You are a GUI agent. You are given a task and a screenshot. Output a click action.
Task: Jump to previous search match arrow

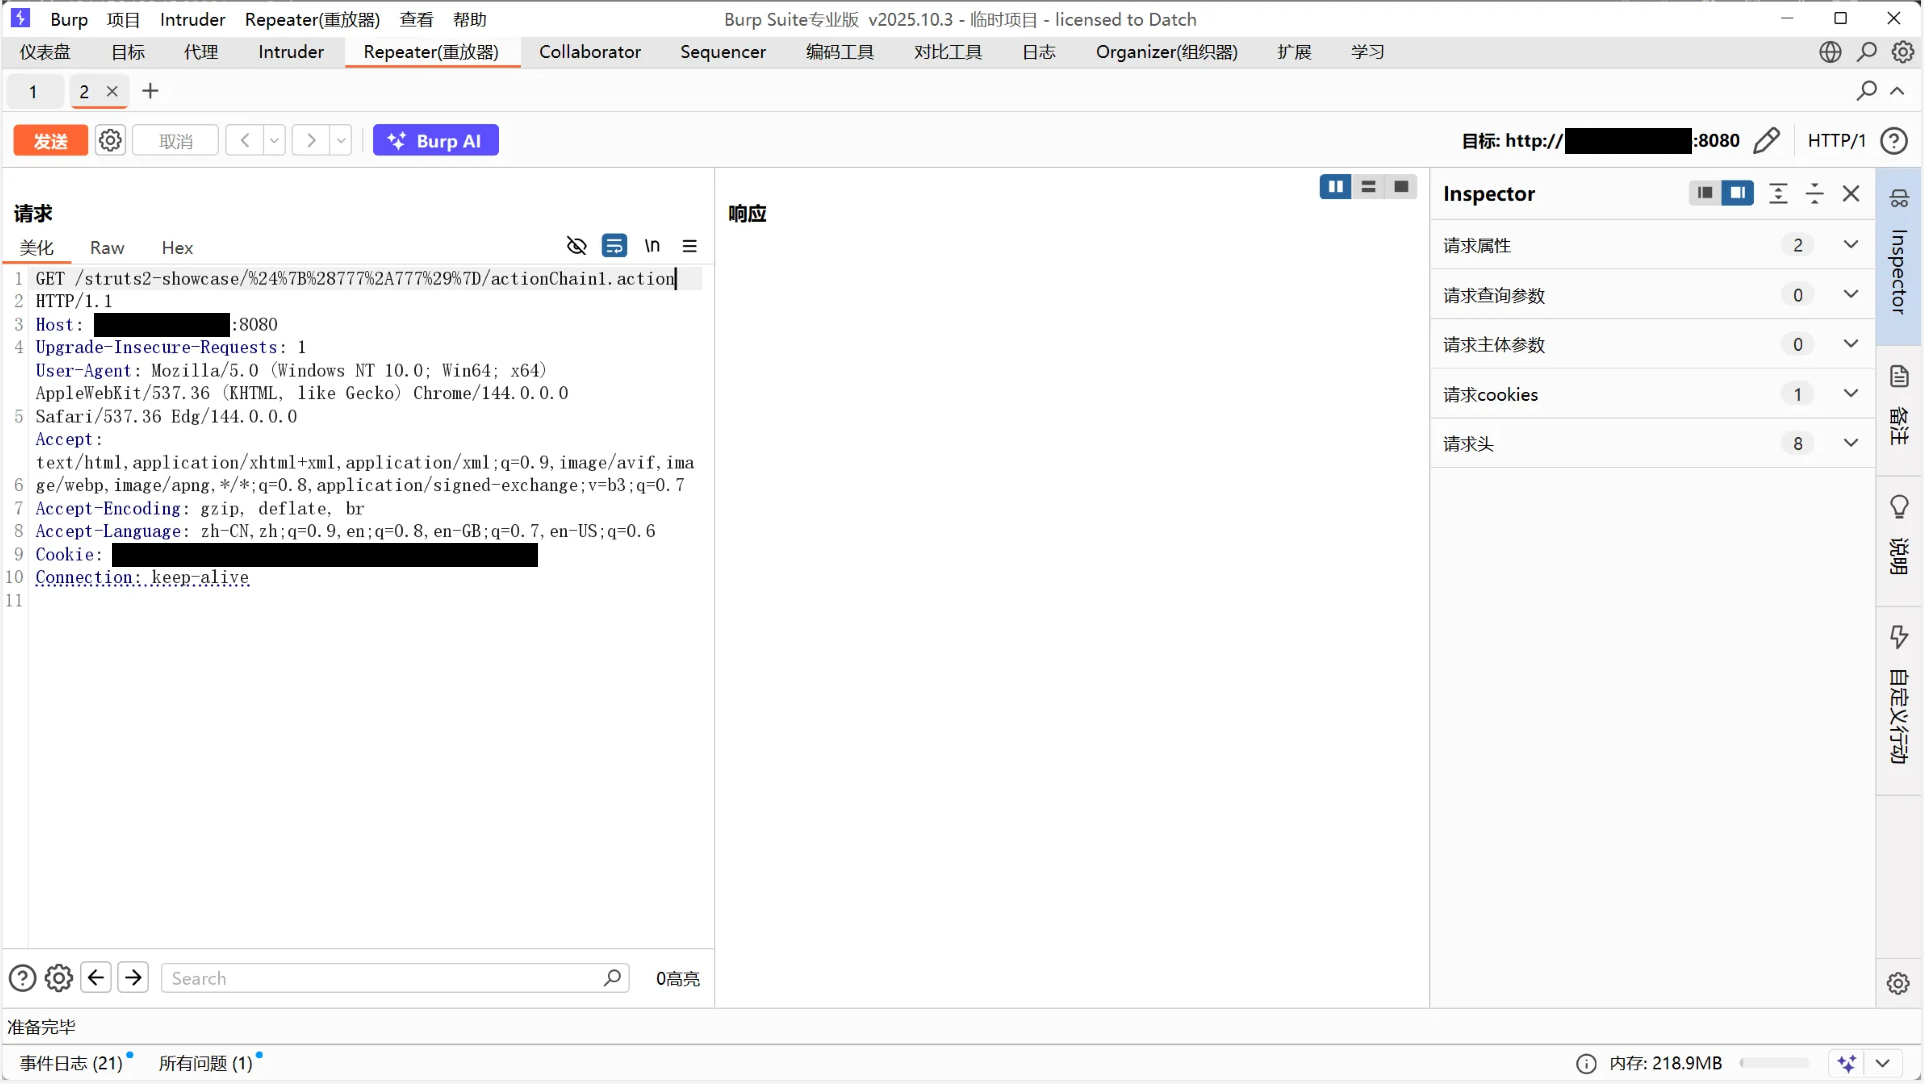pyautogui.click(x=96, y=977)
